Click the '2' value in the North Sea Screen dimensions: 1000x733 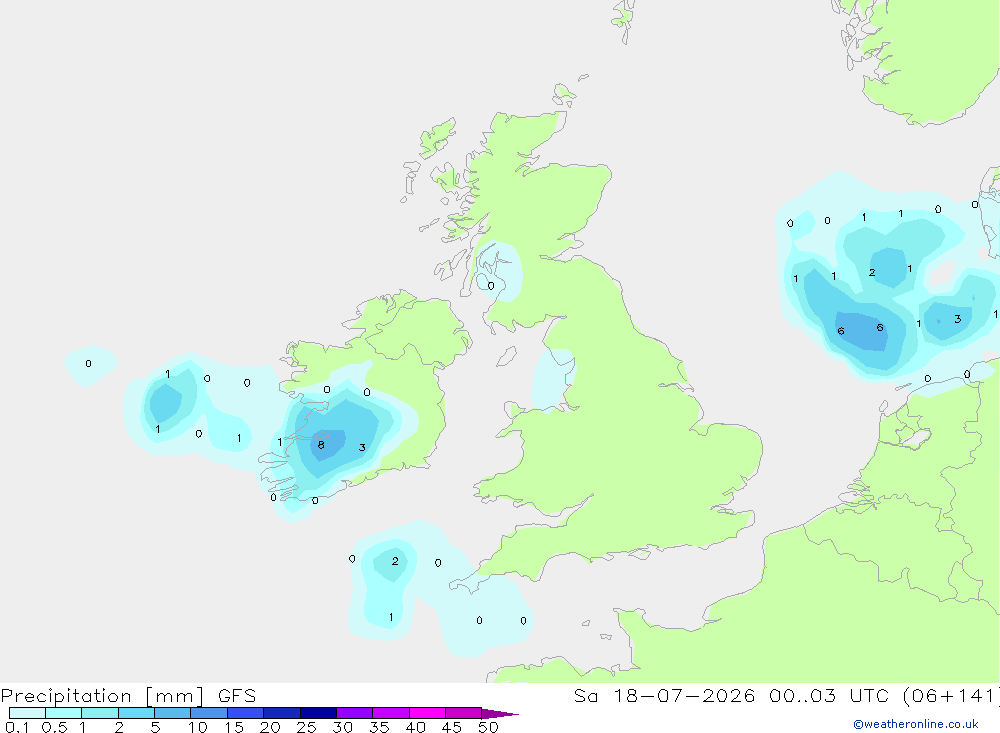(x=872, y=273)
